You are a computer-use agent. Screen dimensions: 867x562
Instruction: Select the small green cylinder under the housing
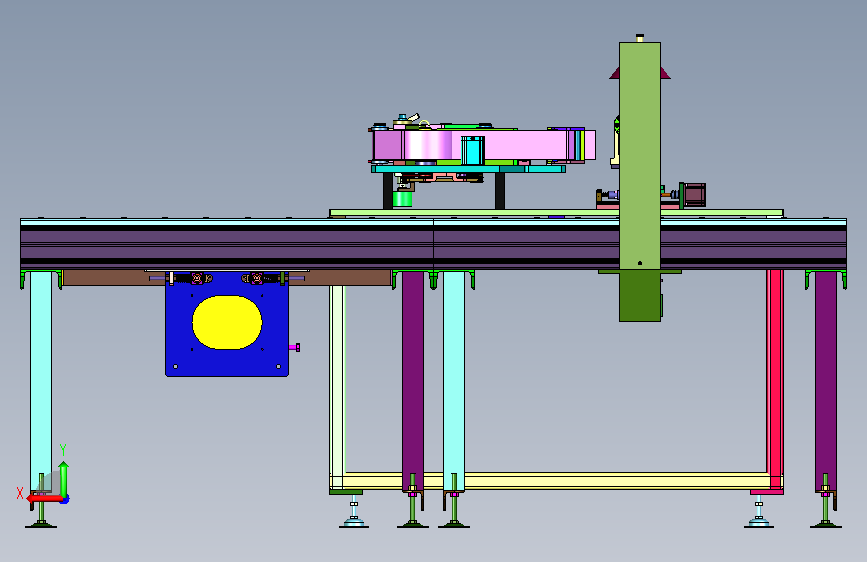[403, 199]
